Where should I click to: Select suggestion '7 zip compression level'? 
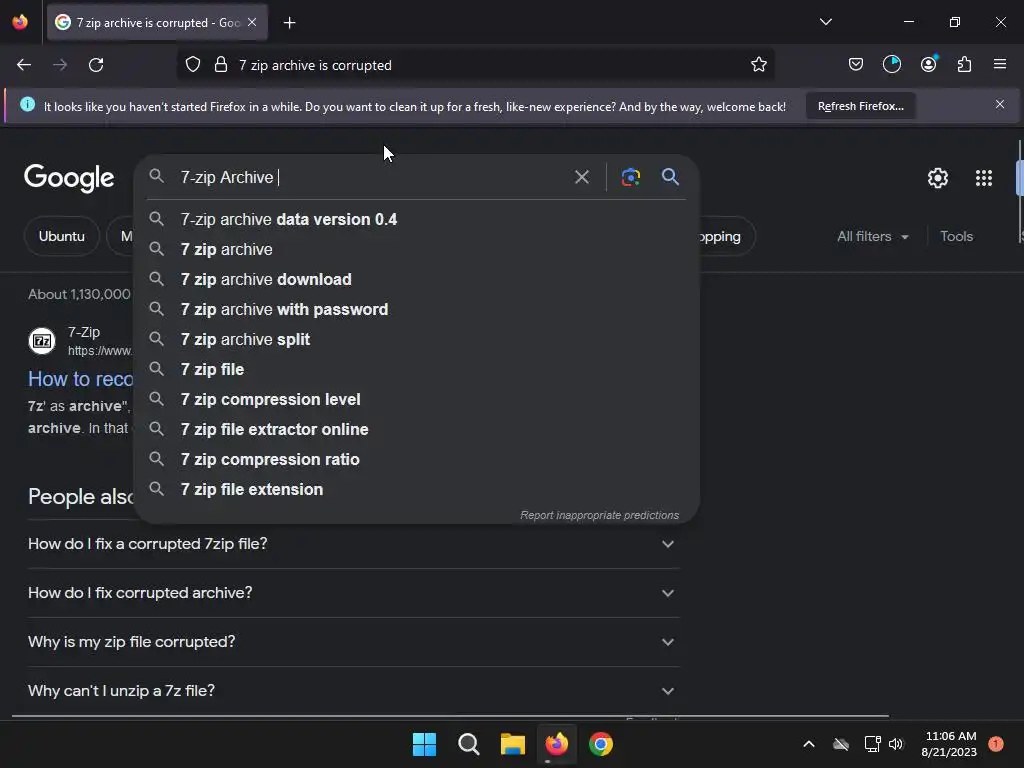pos(417,400)
